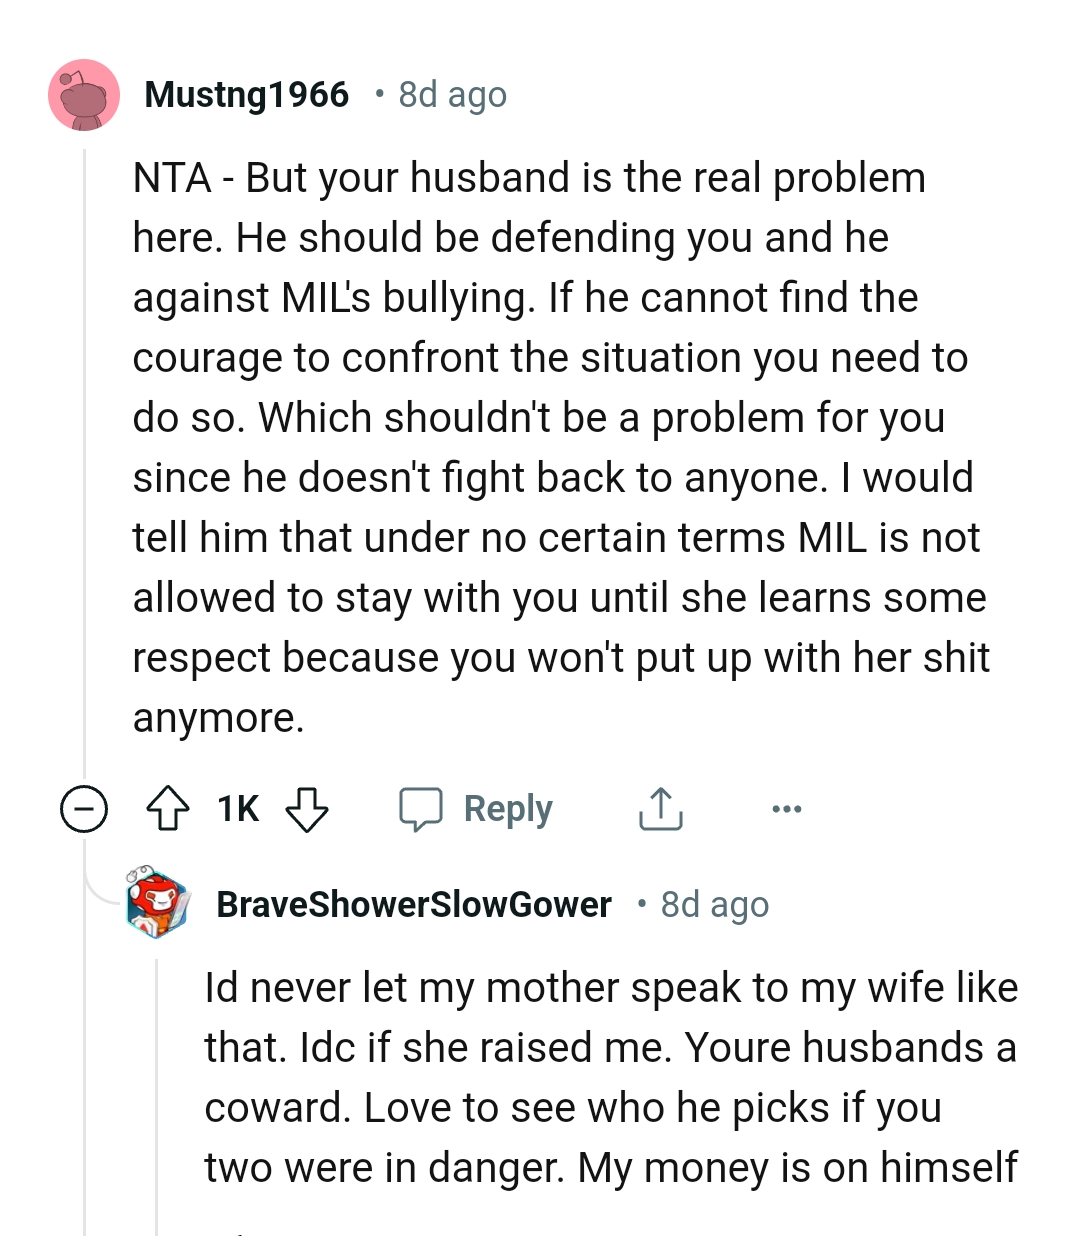Image resolution: width=1080 pixels, height=1236 pixels.
Task: Click the 8d ago timestamp
Action: coord(452,94)
